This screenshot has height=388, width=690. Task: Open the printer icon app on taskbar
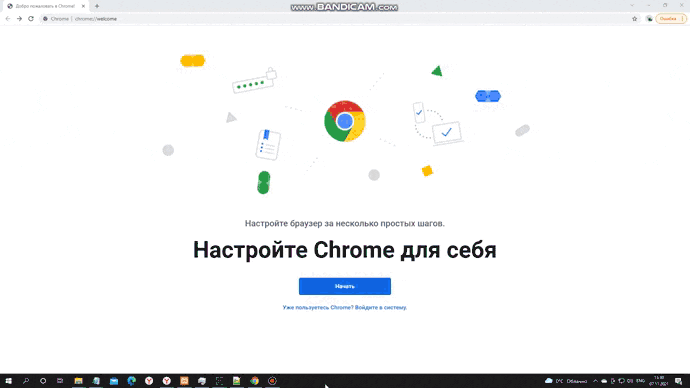[x=202, y=381]
